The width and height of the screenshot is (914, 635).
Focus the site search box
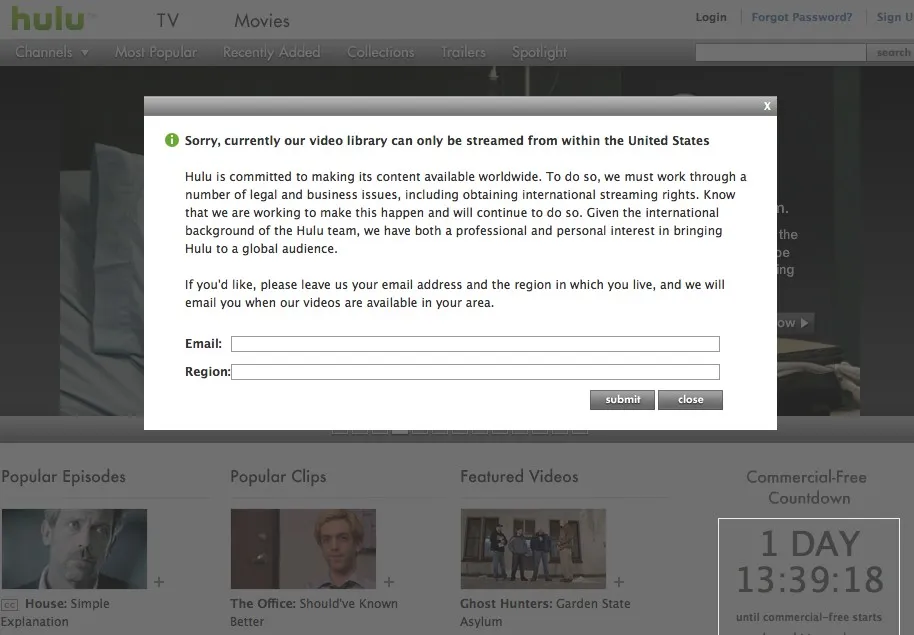point(781,52)
